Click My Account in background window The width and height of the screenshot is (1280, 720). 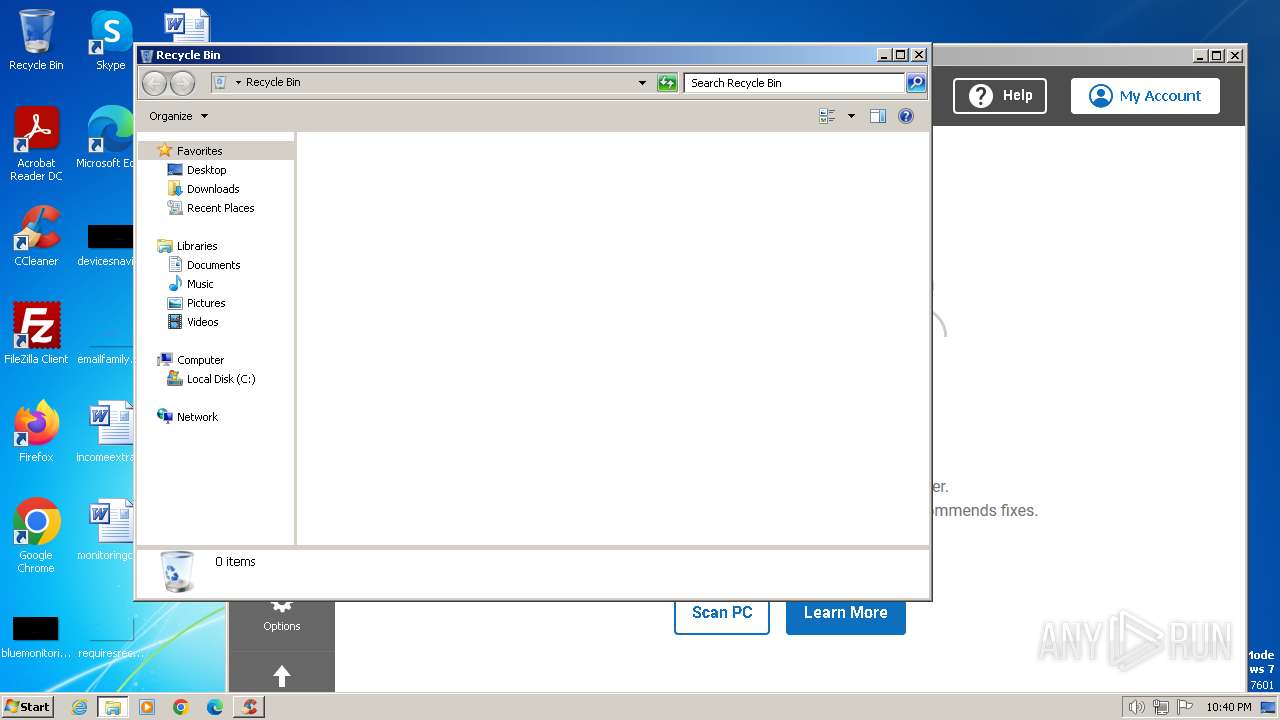click(1145, 96)
